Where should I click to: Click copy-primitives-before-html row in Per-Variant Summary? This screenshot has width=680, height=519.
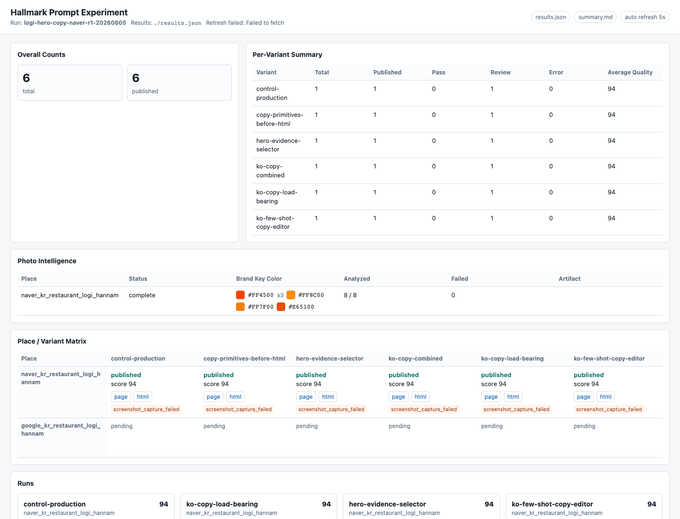(x=458, y=119)
